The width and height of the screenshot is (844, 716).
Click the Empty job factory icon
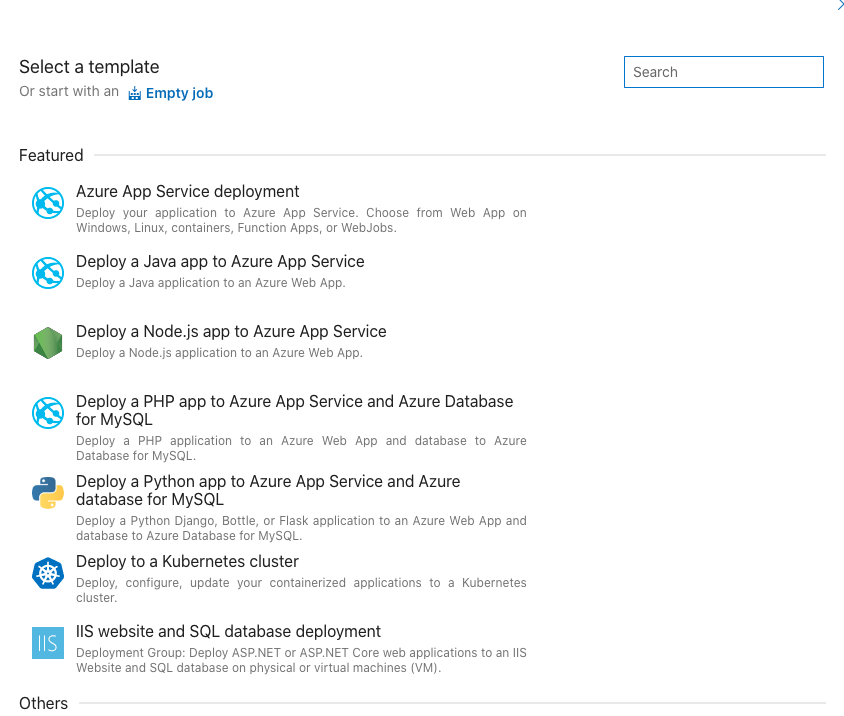135,94
